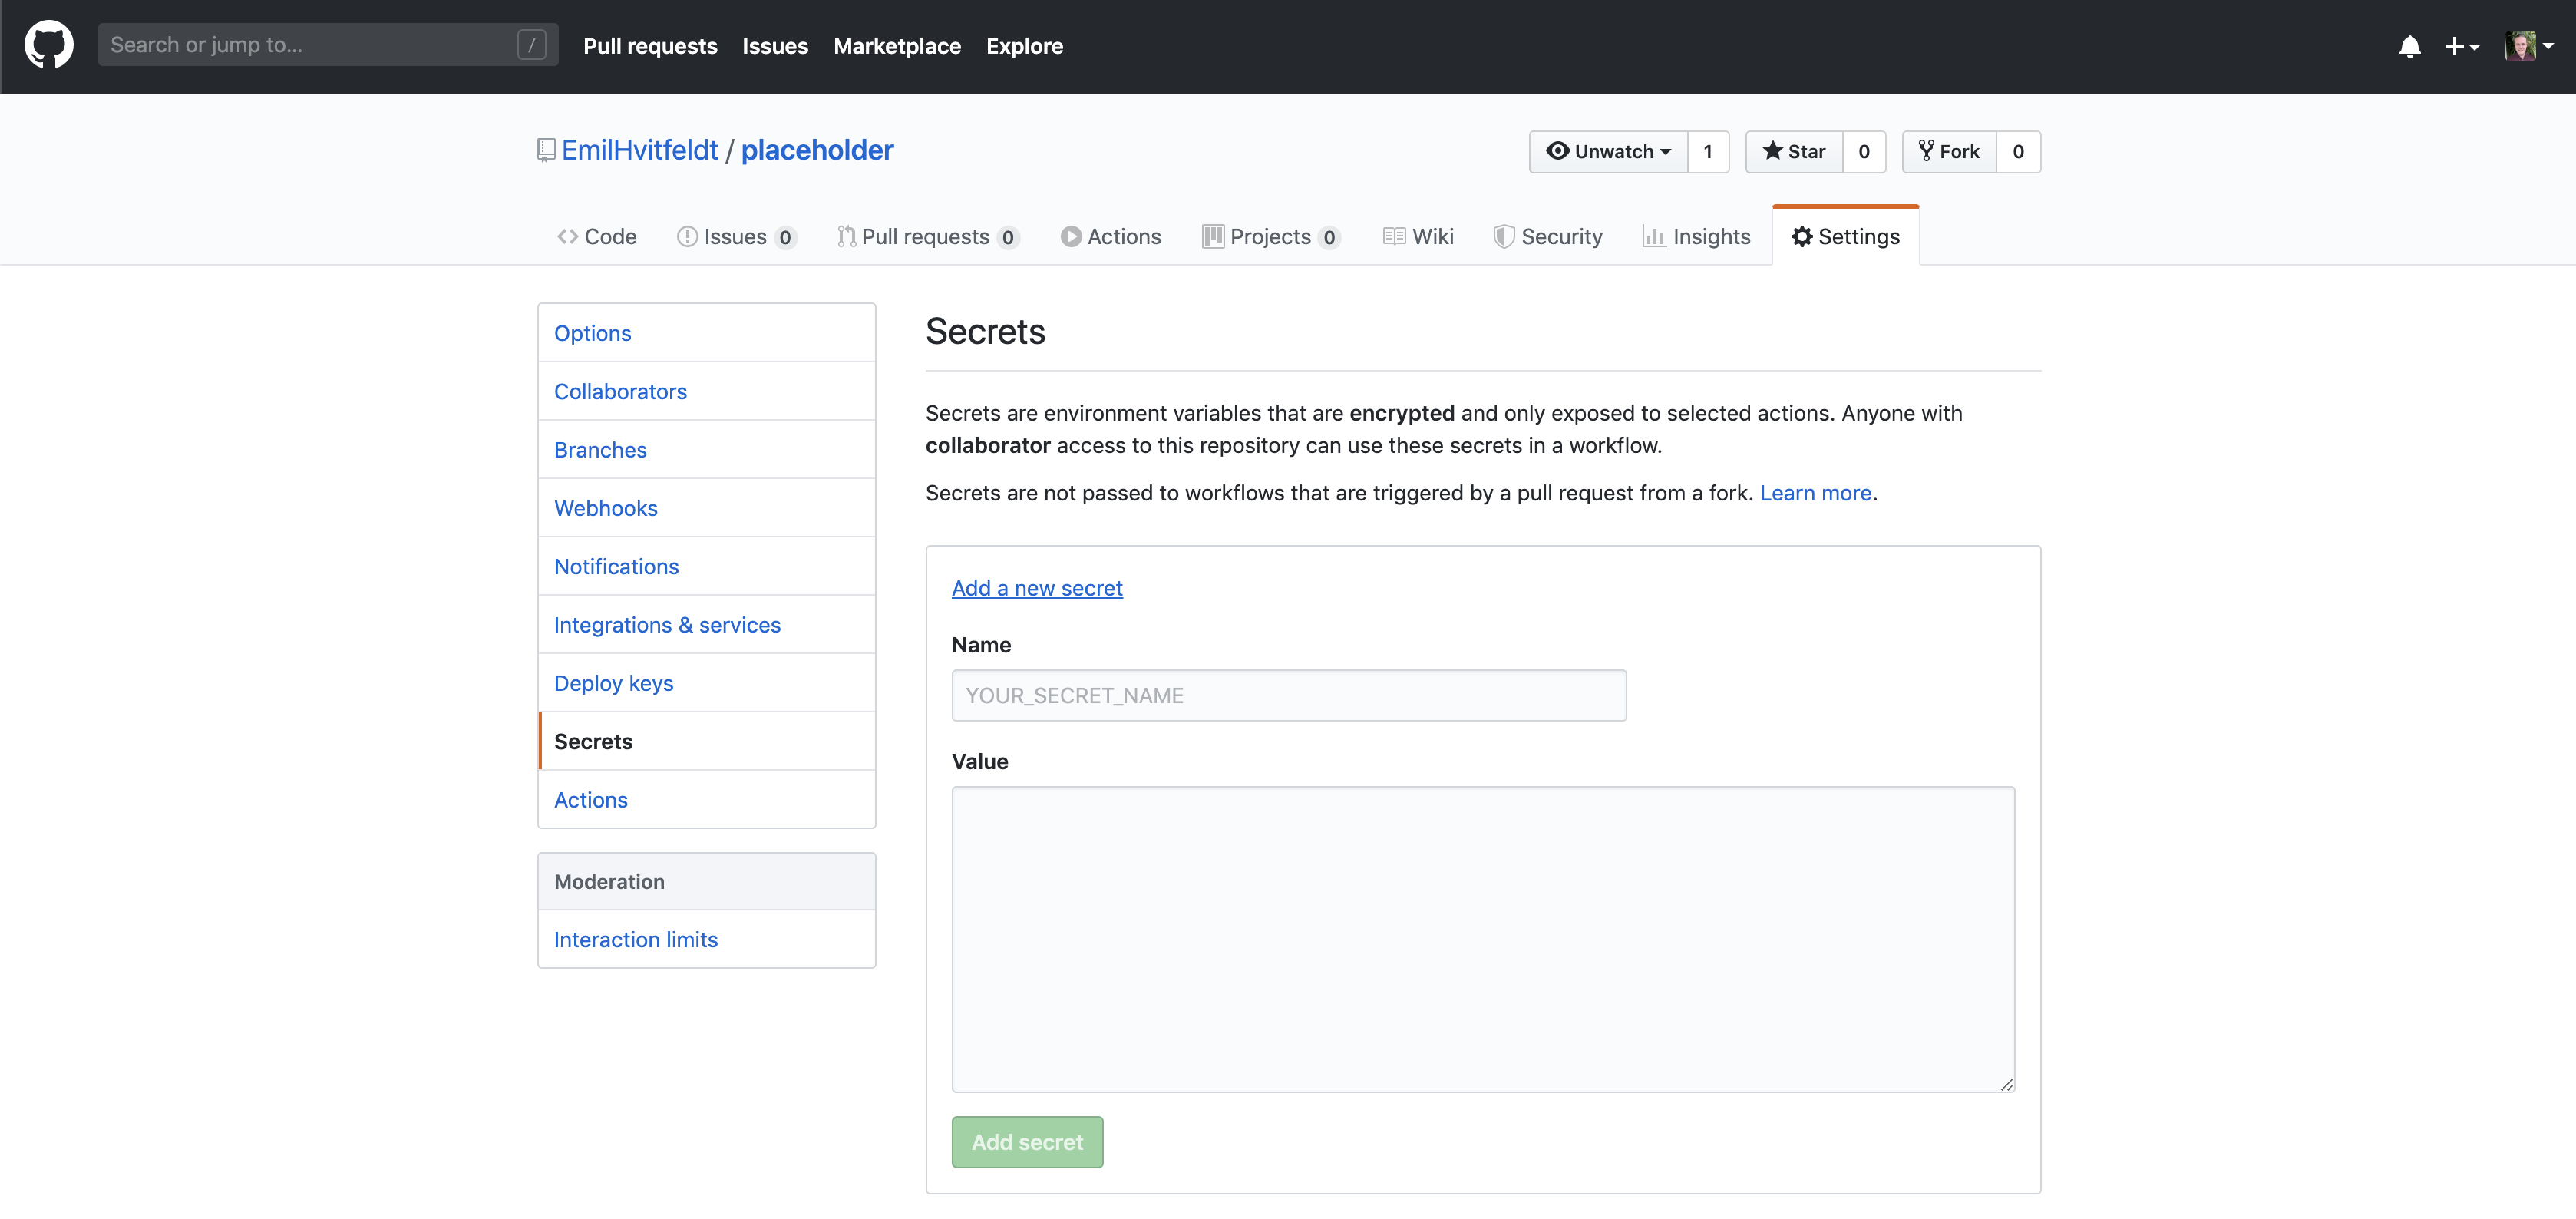This screenshot has width=2576, height=1219.
Task: Open the user avatar menu
Action: pos(2529,46)
